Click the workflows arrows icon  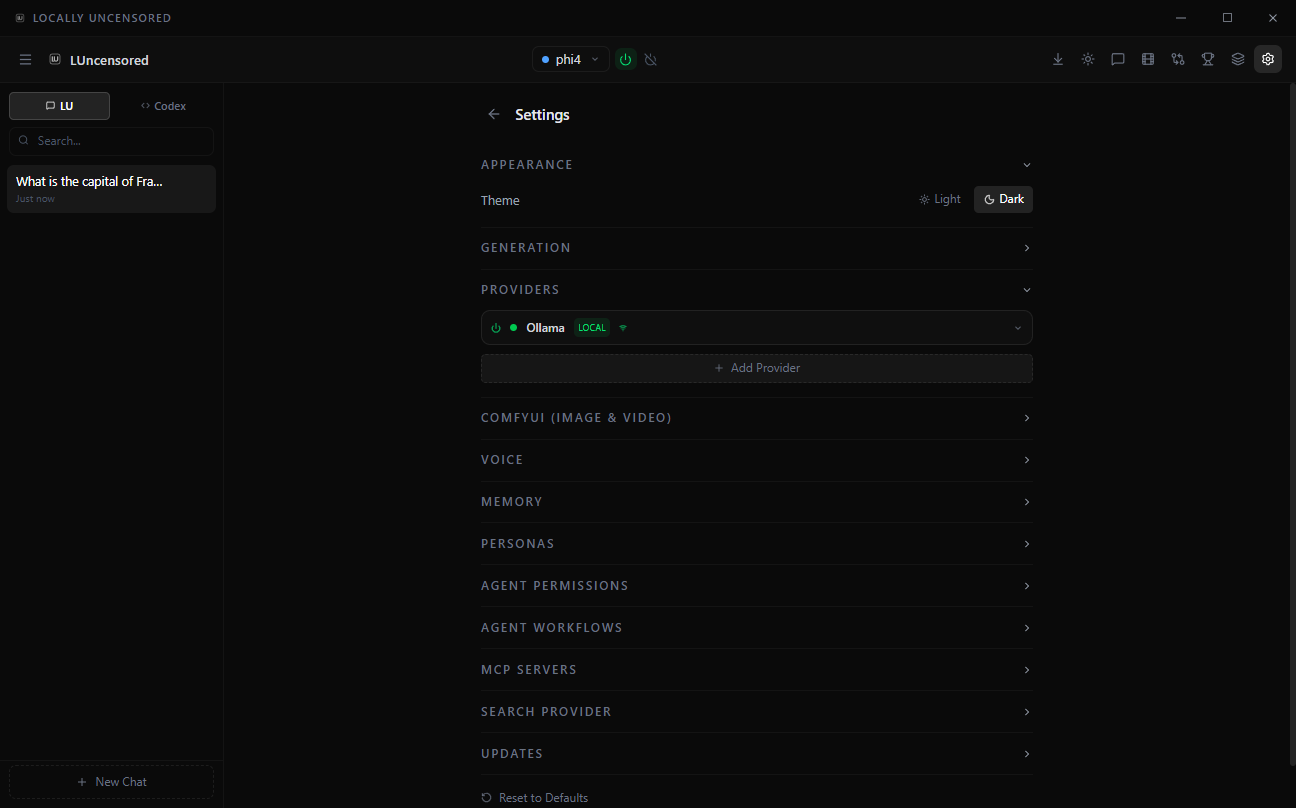pos(1178,59)
